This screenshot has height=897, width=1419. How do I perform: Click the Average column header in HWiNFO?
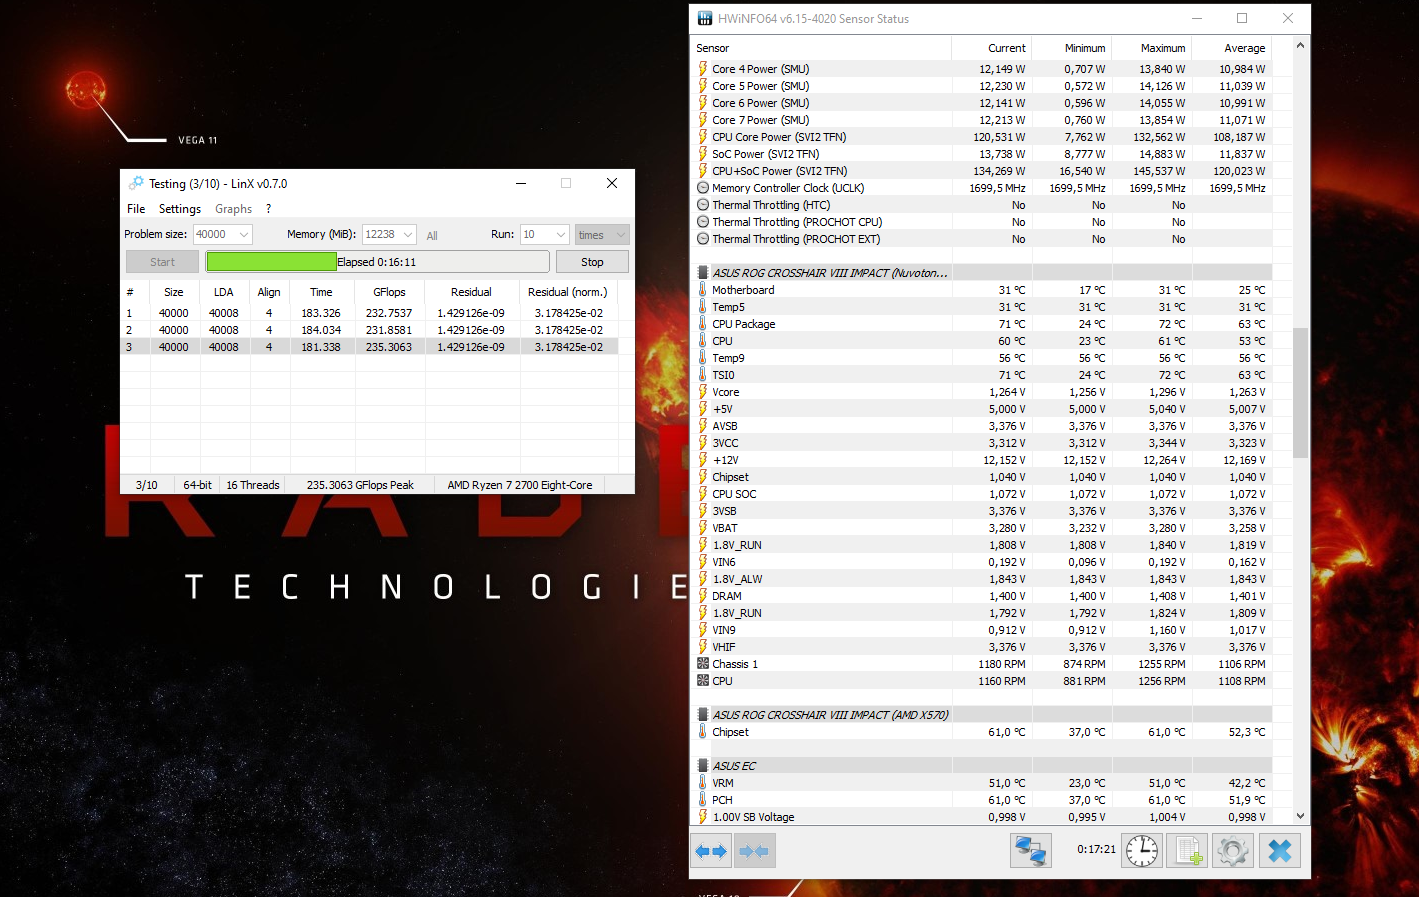[1232, 48]
